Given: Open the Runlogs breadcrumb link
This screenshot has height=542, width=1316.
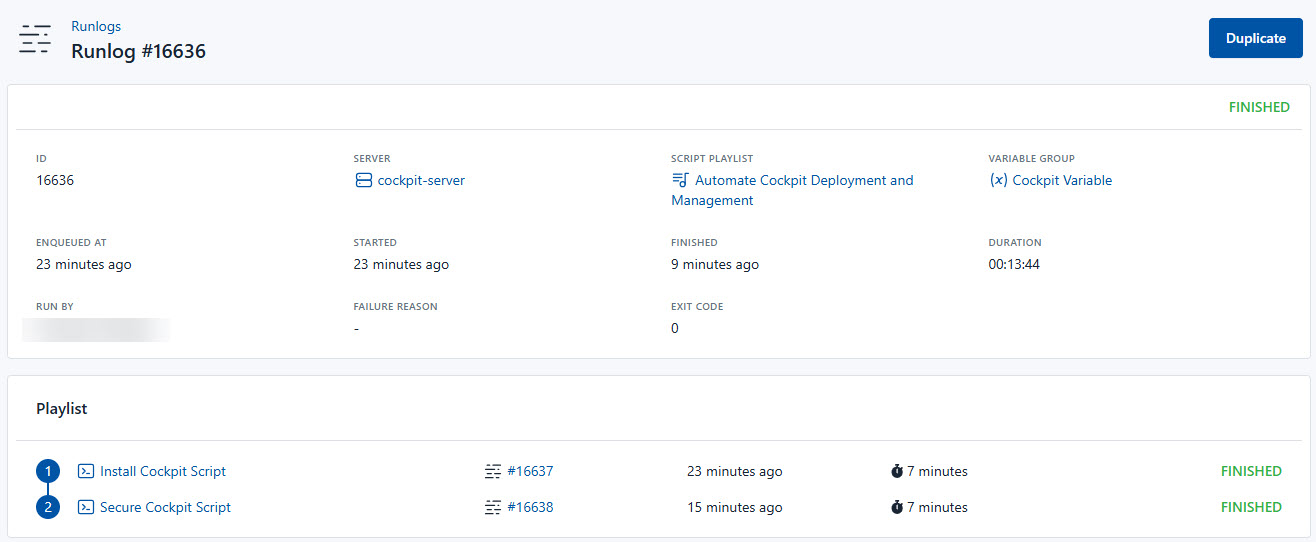Looking at the screenshot, I should tap(96, 27).
